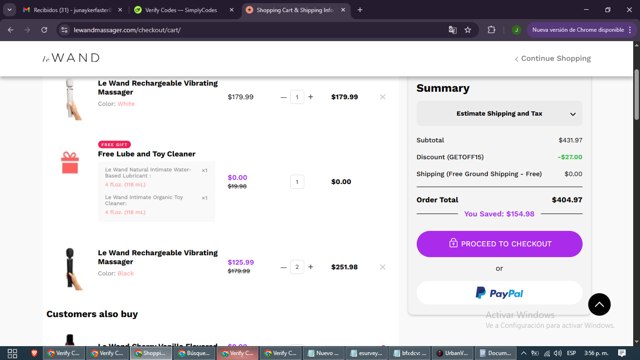Click the Le Wand logo
Viewport: 640px width, 360px height.
point(71,58)
